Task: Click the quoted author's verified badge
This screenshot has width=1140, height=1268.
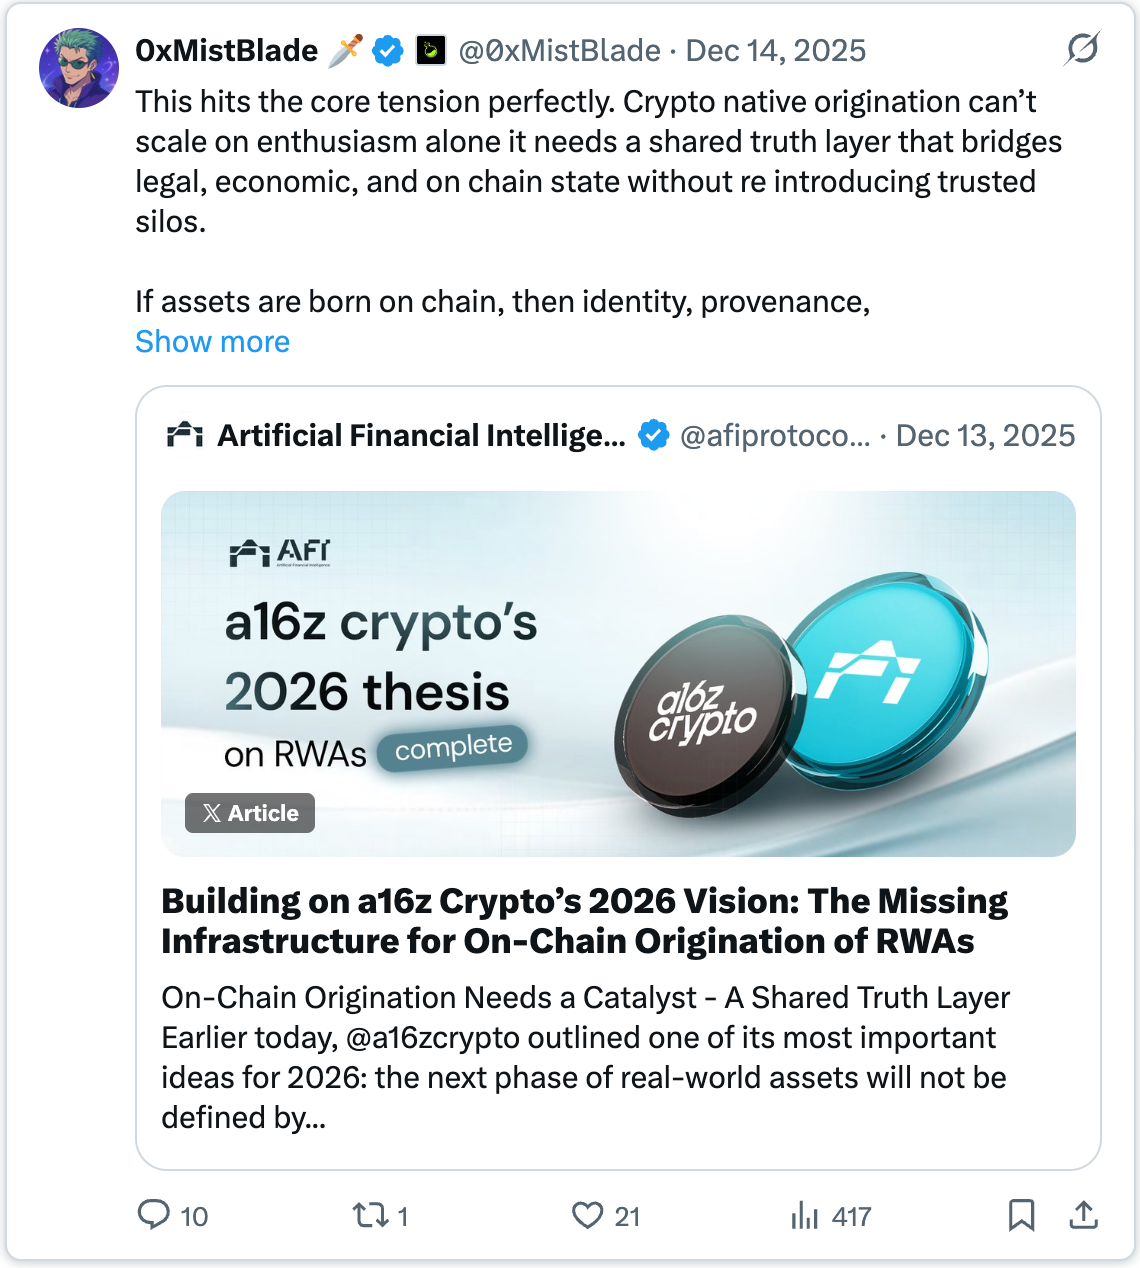Action: click(654, 436)
